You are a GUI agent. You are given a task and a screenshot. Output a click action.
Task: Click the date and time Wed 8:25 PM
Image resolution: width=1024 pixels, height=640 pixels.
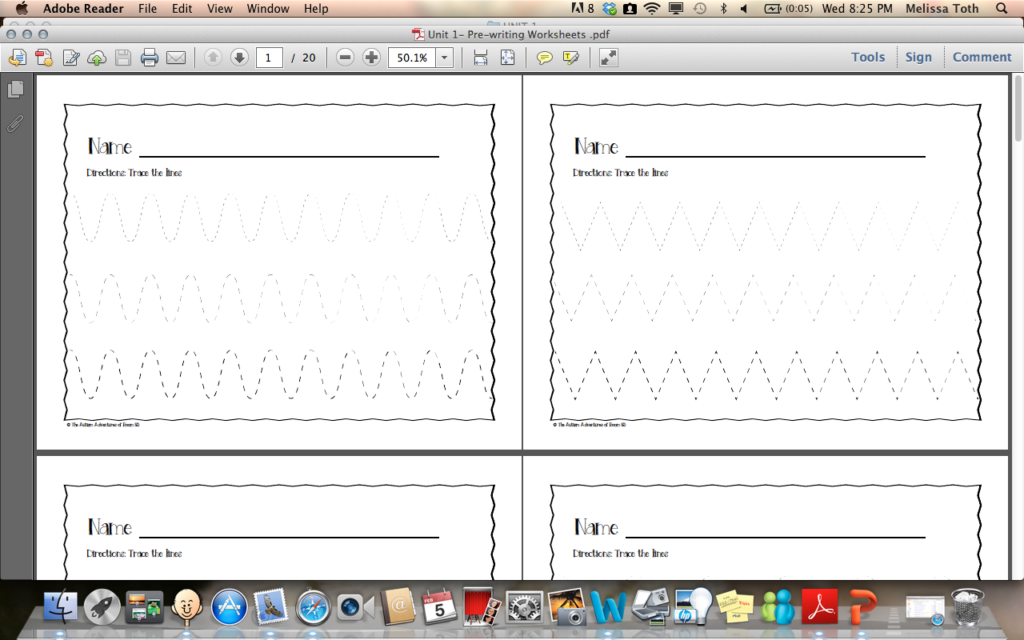coord(857,8)
